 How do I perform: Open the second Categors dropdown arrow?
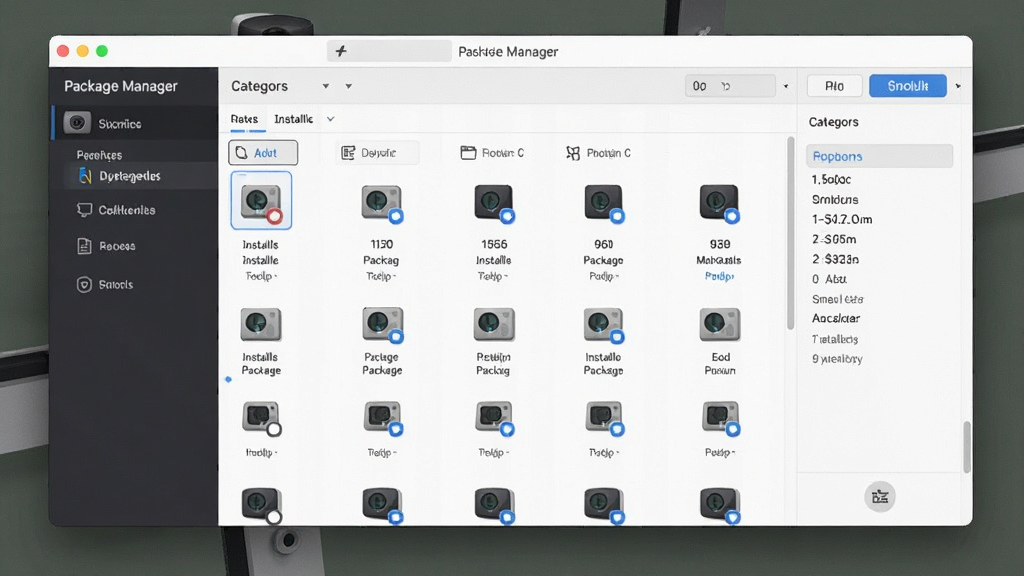point(349,86)
